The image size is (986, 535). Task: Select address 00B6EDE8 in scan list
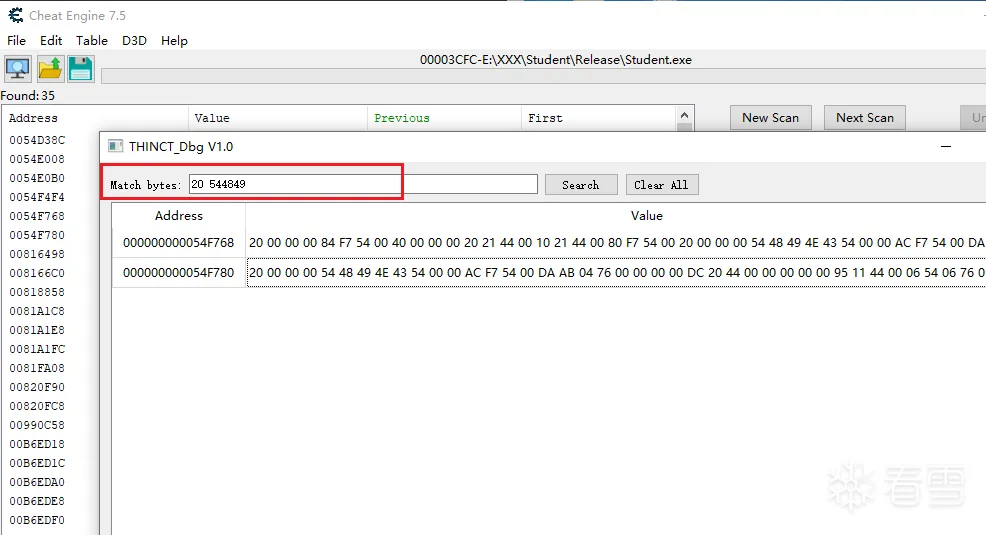coord(37,501)
